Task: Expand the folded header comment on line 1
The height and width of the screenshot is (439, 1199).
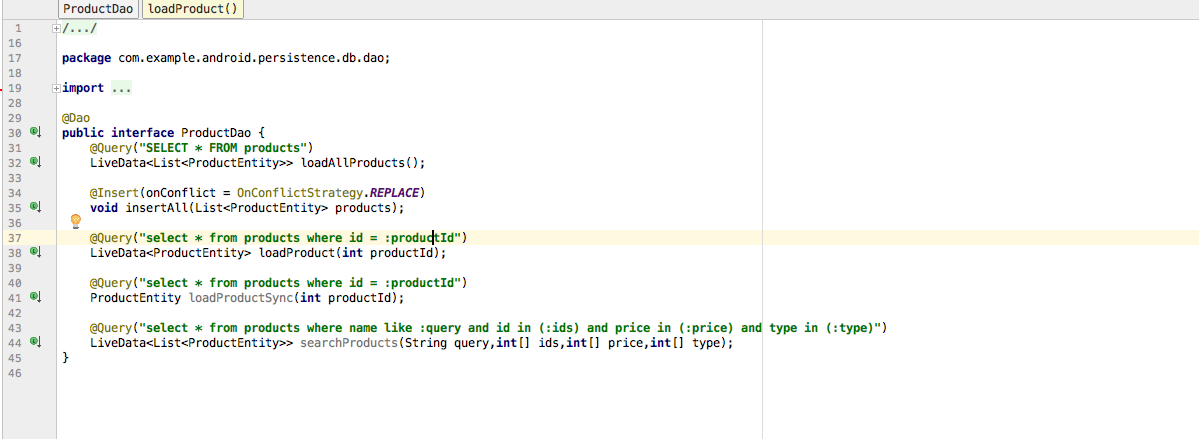Action: point(55,28)
